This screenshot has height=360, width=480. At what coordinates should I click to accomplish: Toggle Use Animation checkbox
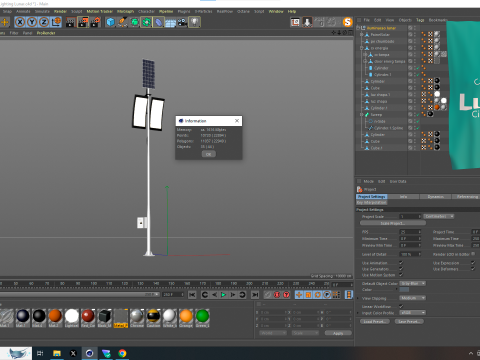401,263
